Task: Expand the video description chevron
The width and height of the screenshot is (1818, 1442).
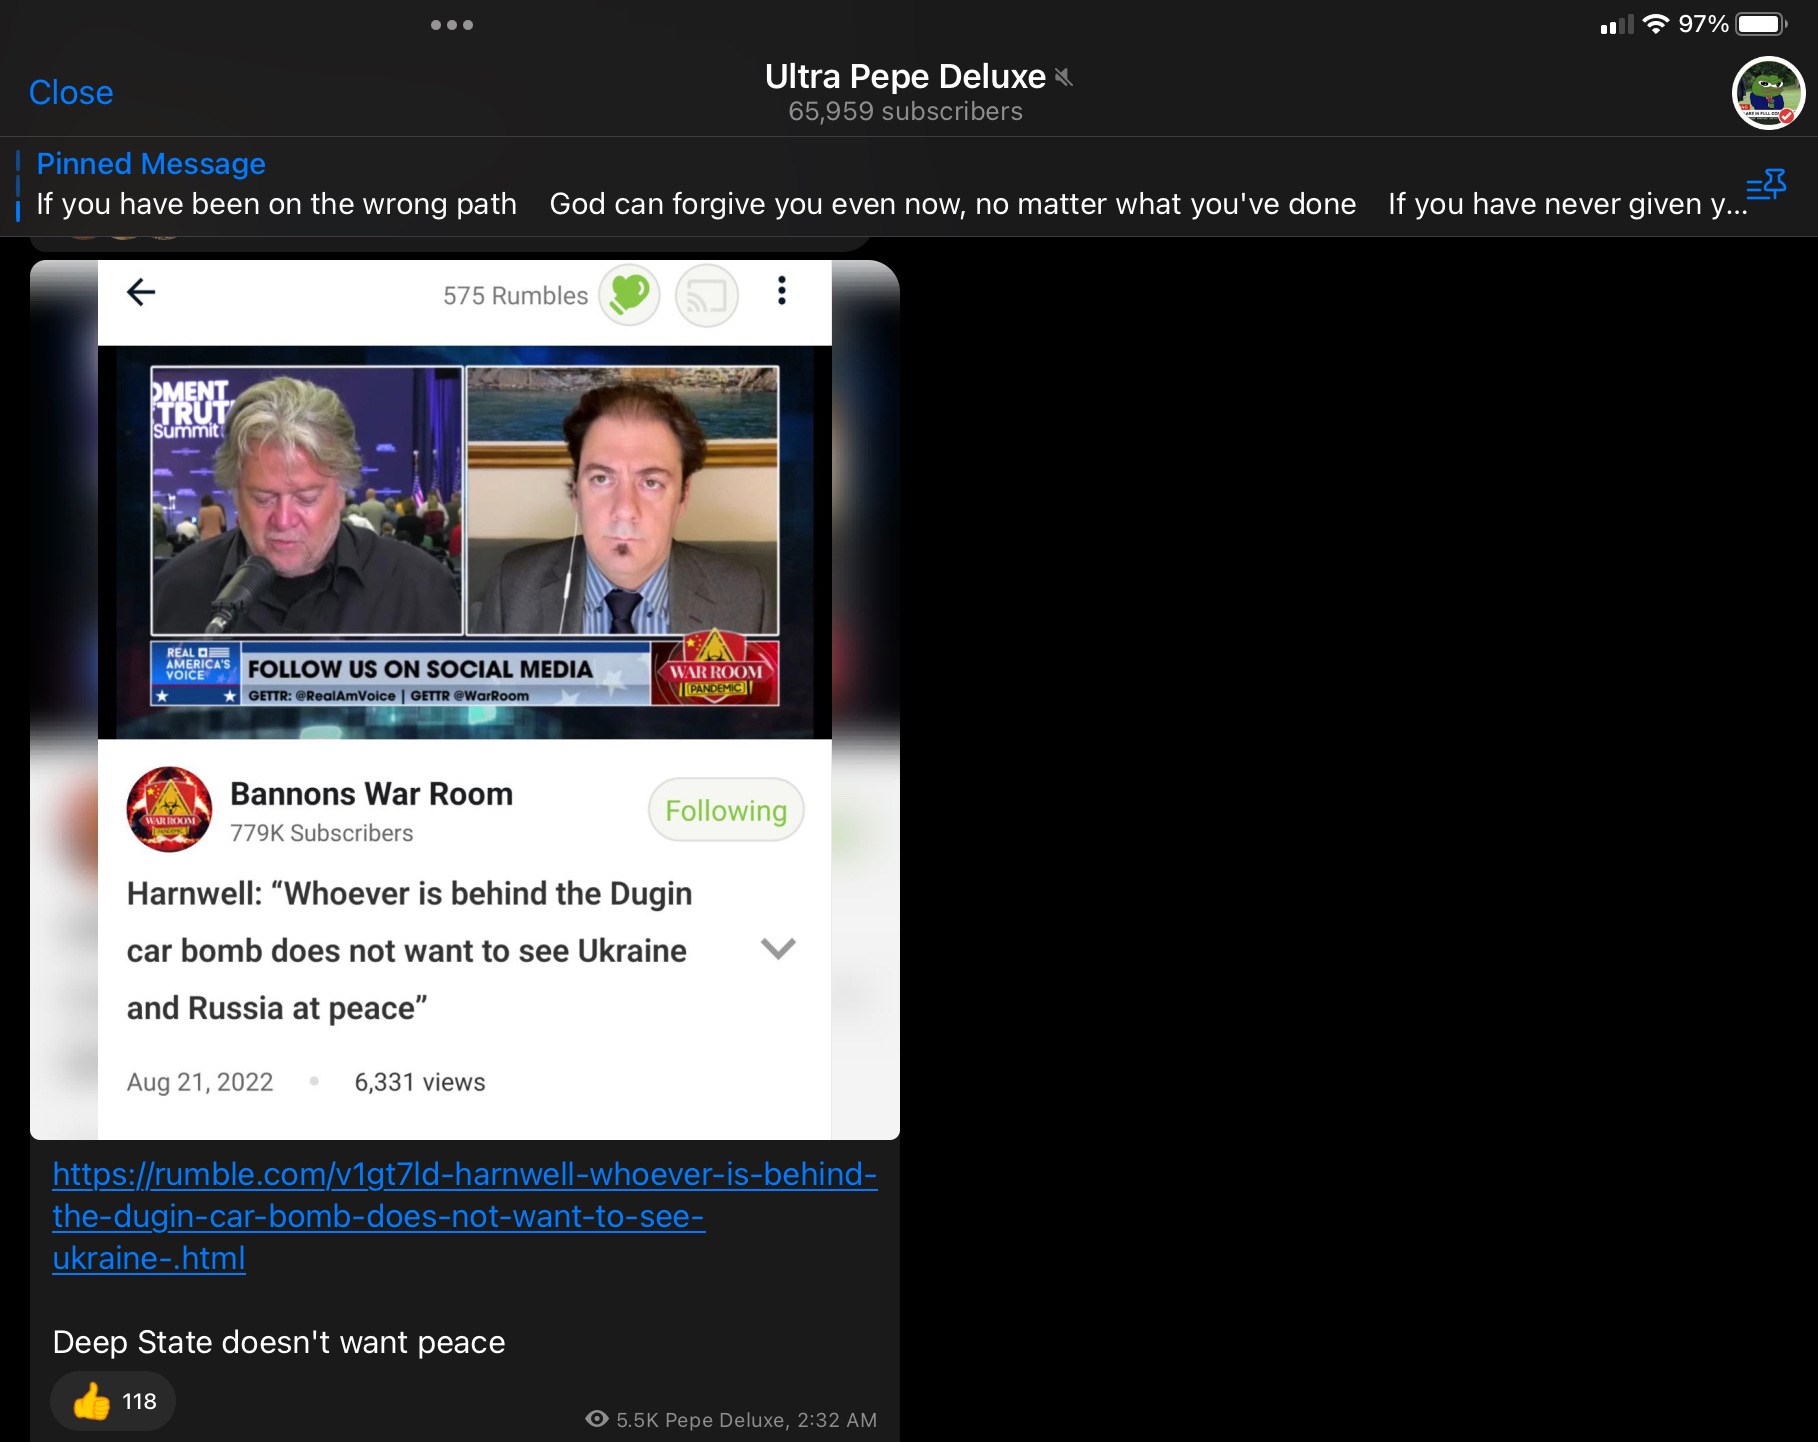Action: coord(777,948)
